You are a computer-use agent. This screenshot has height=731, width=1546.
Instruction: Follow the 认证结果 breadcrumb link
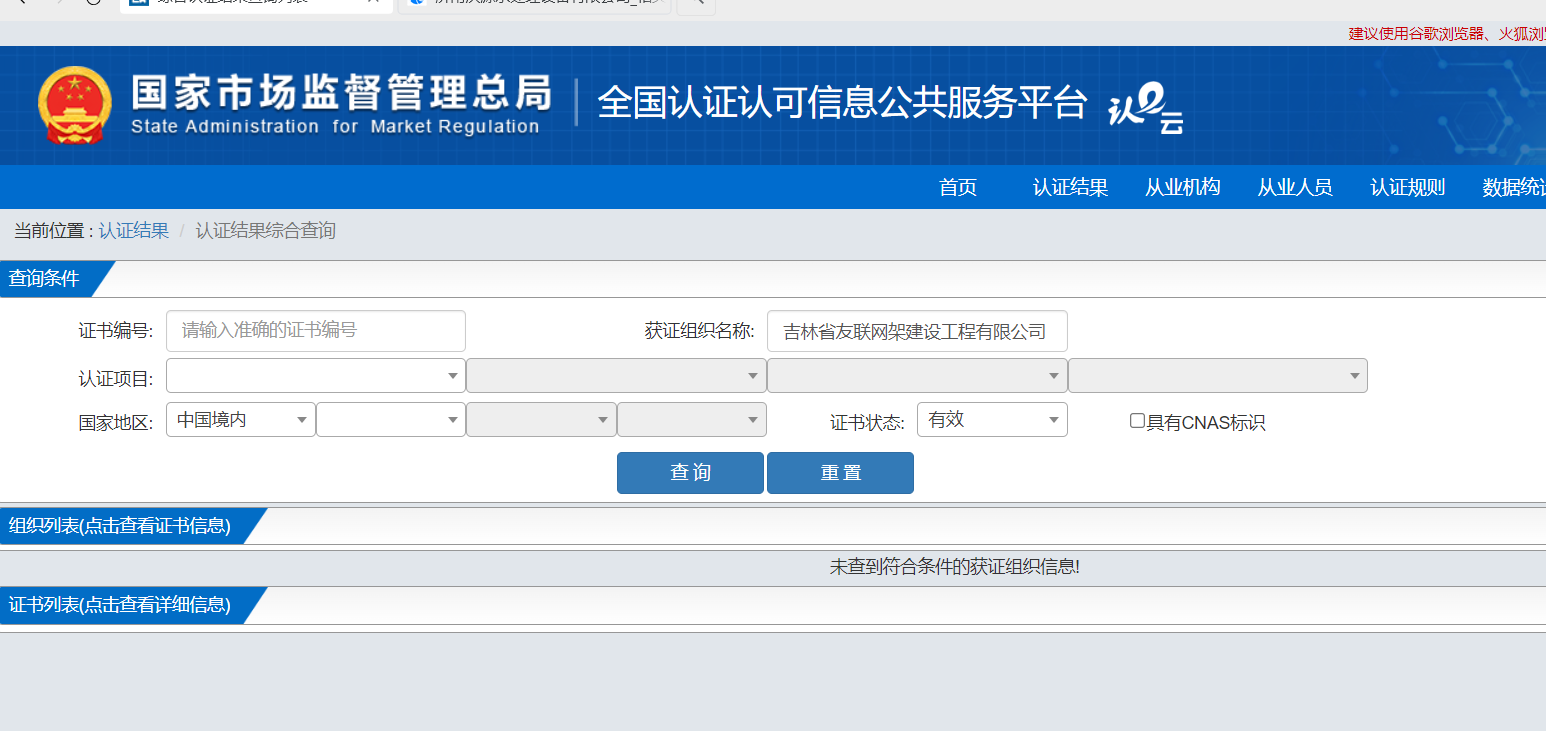tap(133, 231)
